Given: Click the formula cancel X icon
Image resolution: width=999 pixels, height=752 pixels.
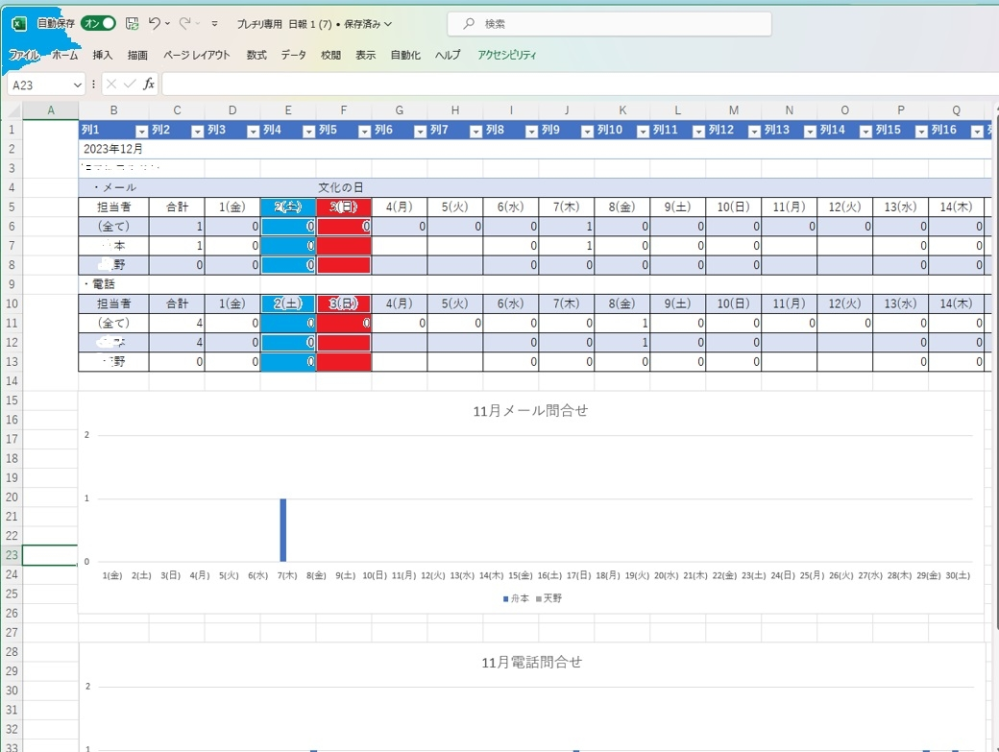Looking at the screenshot, I should (111, 84).
